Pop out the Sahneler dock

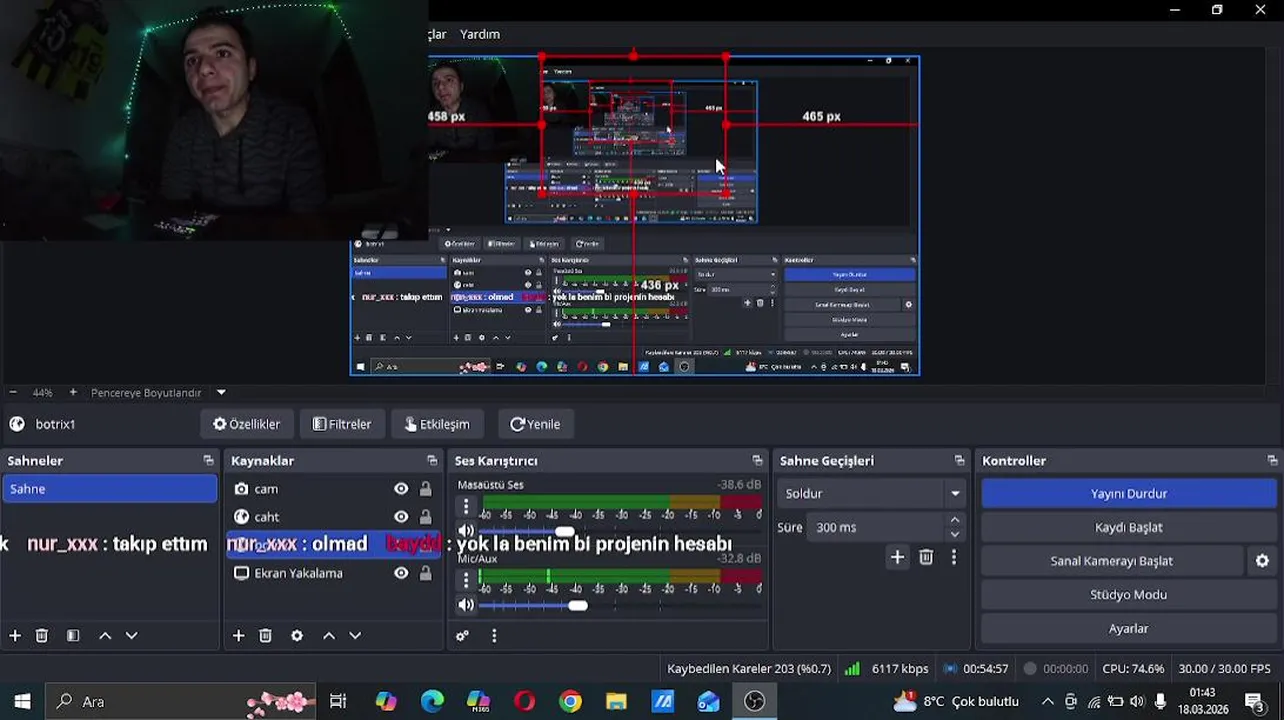tap(208, 461)
